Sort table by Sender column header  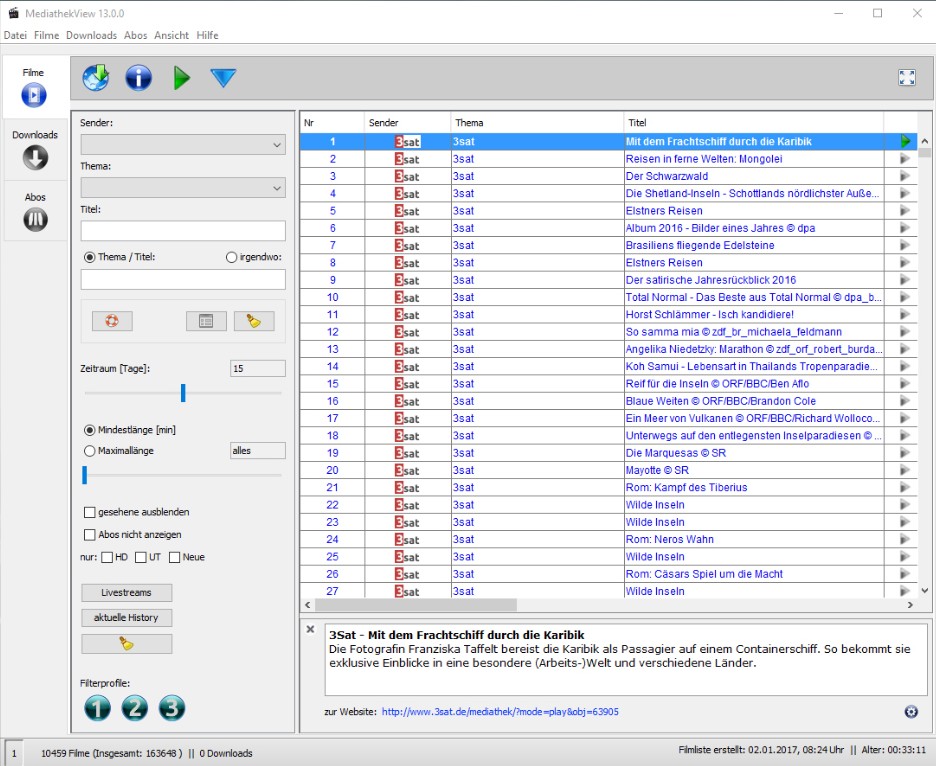pyautogui.click(x=408, y=122)
